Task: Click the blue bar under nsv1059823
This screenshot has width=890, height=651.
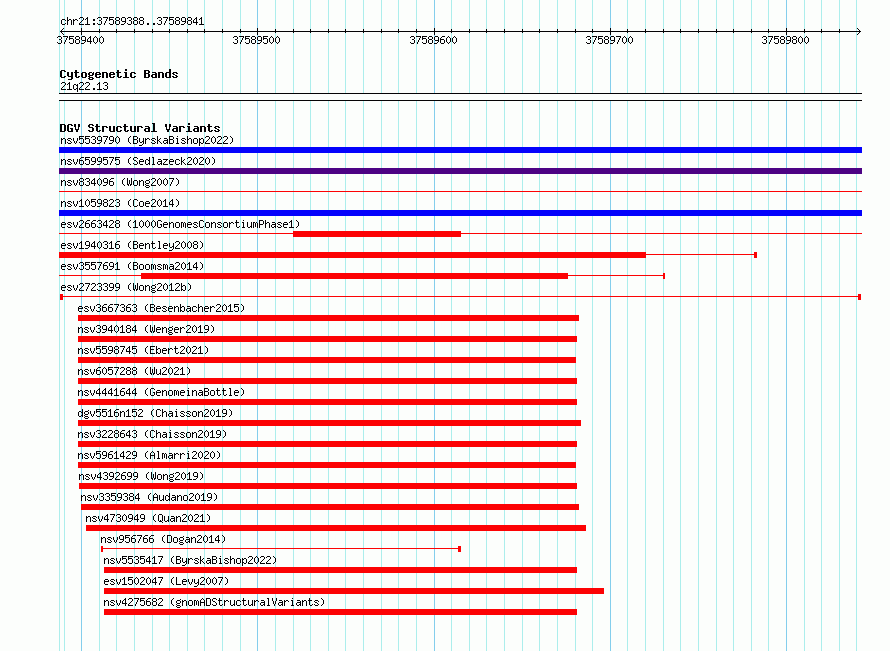Action: 460,213
